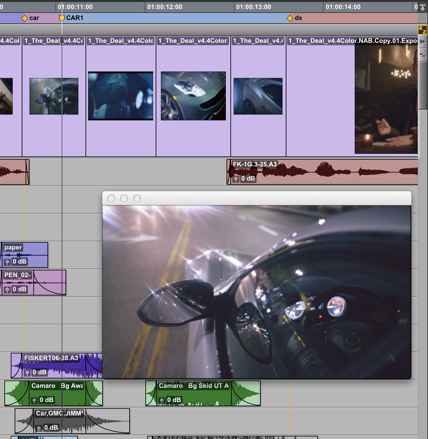Screen dimensions: 428x439
Task: Select the 'ds' marker label text
Action: (x=298, y=18)
